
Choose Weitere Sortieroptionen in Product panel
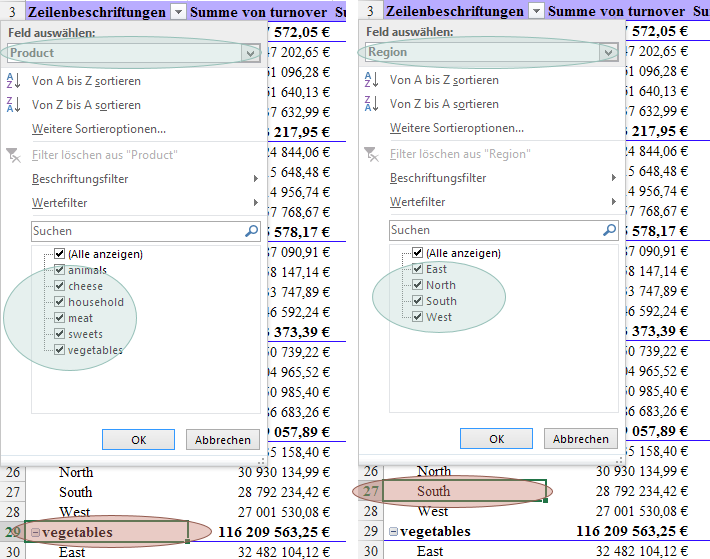pos(98,129)
